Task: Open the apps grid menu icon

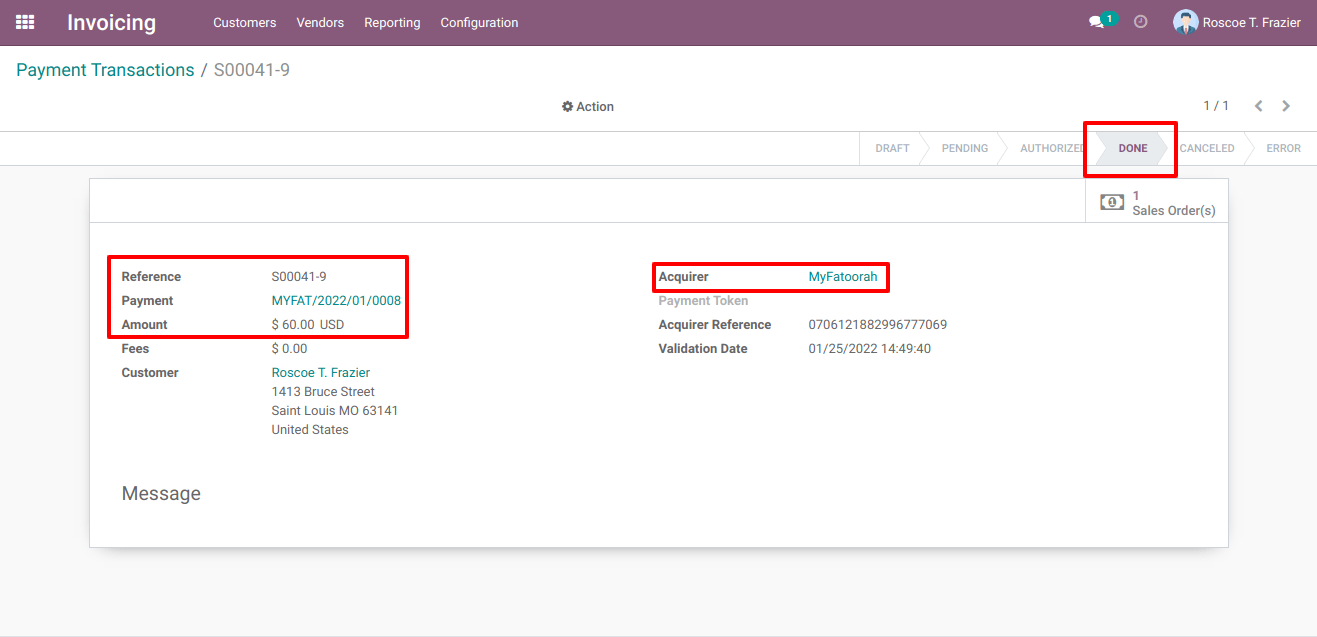Action: [25, 22]
